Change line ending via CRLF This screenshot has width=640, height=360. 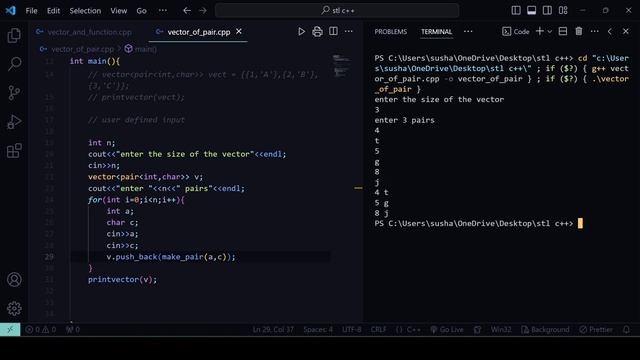point(378,329)
